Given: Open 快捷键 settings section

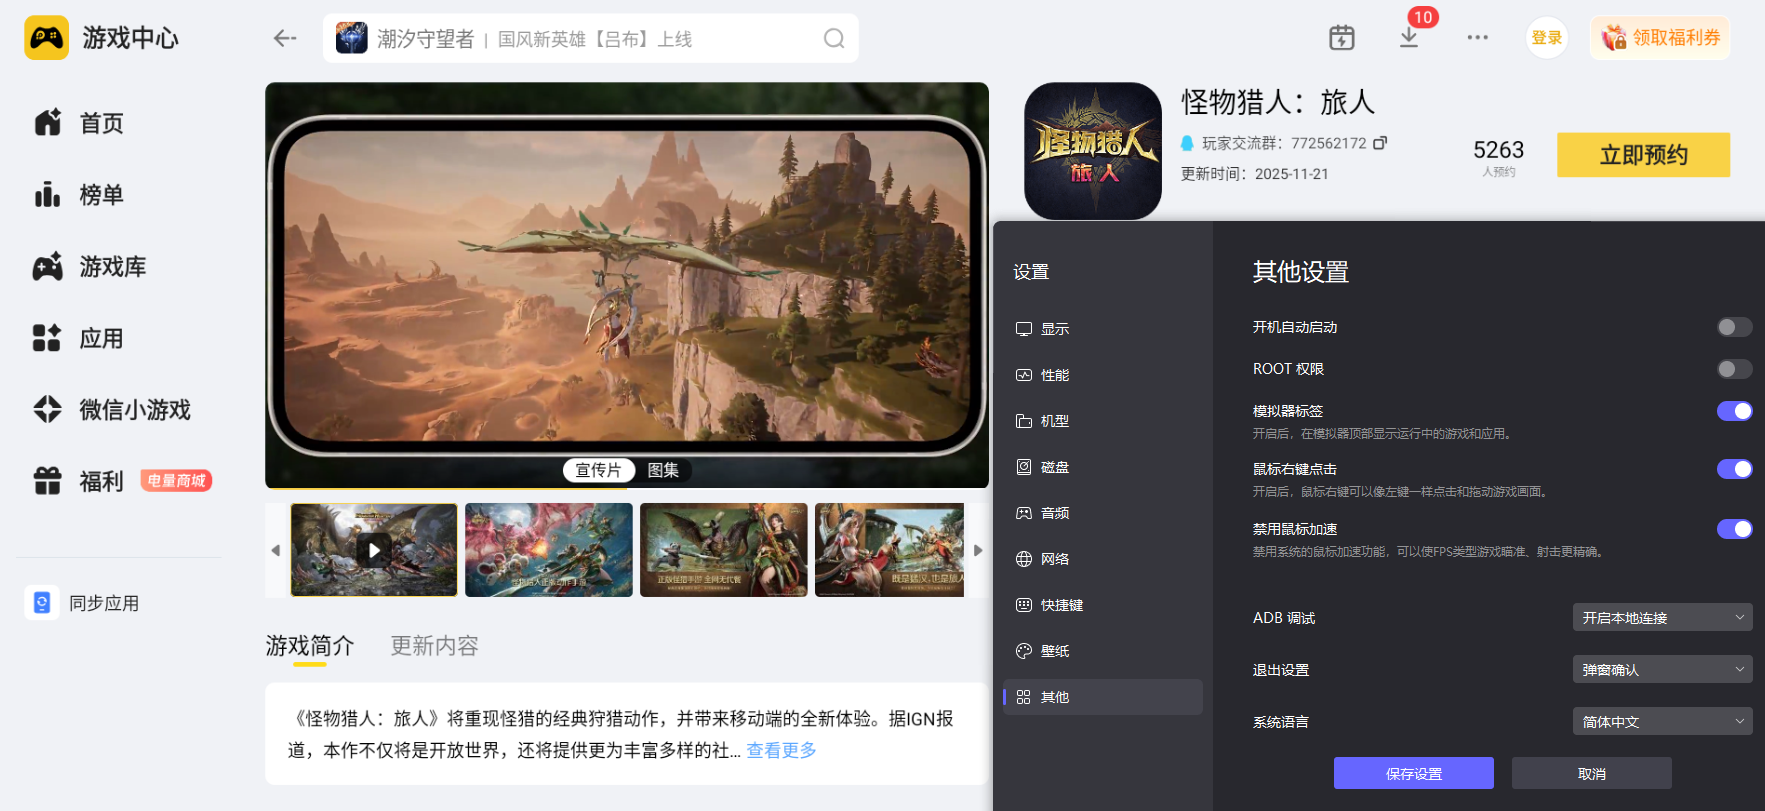Looking at the screenshot, I should (1103, 605).
